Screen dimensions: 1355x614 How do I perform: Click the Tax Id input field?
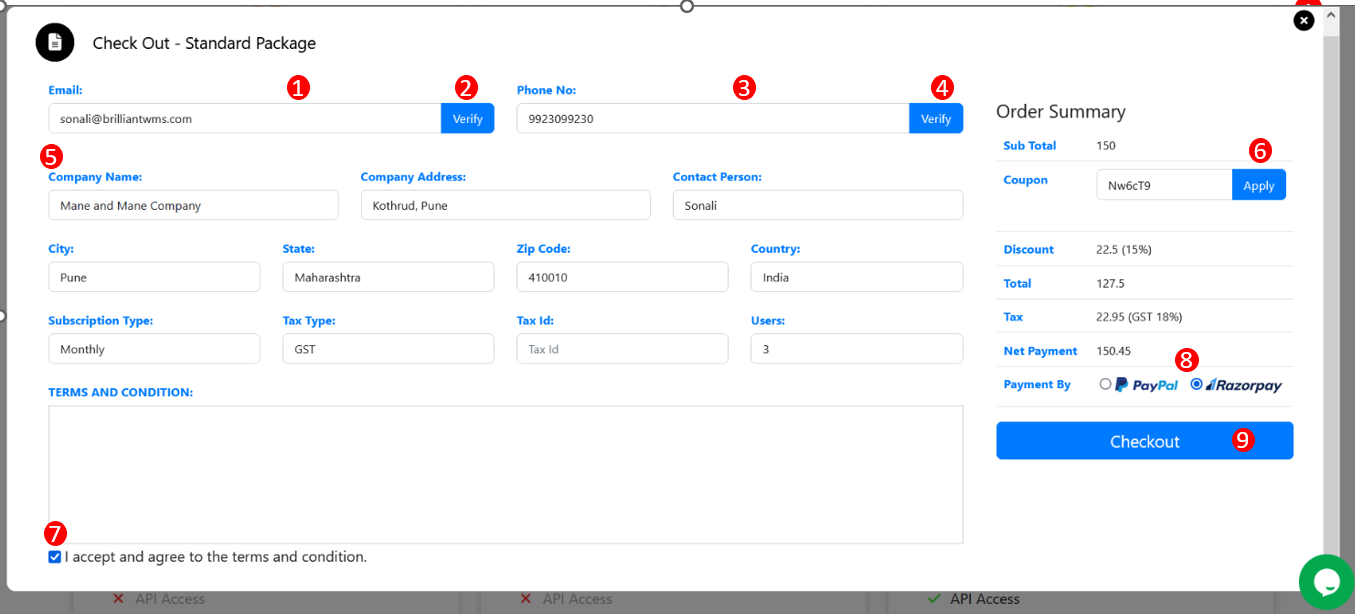pyautogui.click(x=622, y=349)
